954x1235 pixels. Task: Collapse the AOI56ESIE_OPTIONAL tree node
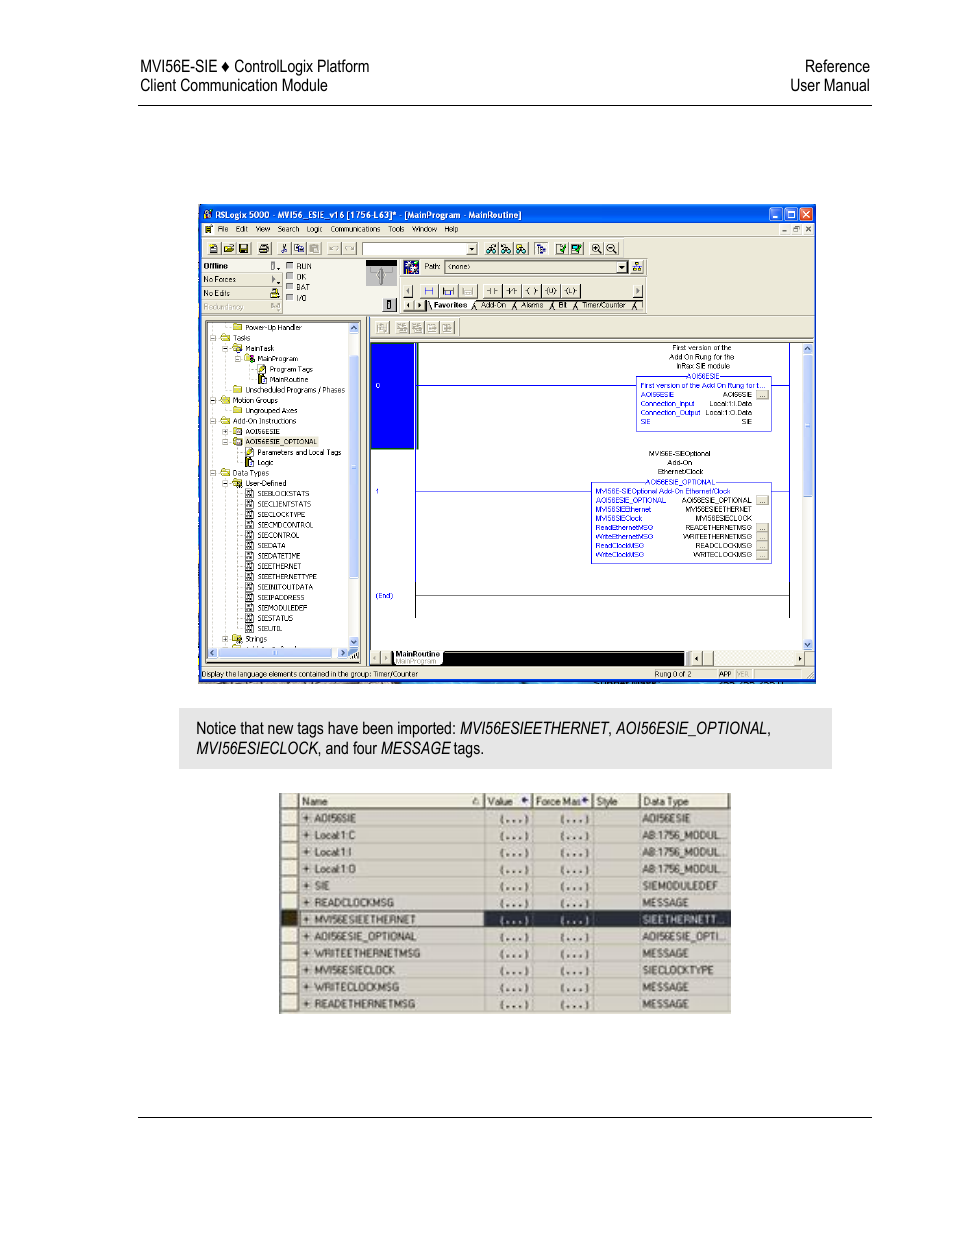[x=225, y=441]
